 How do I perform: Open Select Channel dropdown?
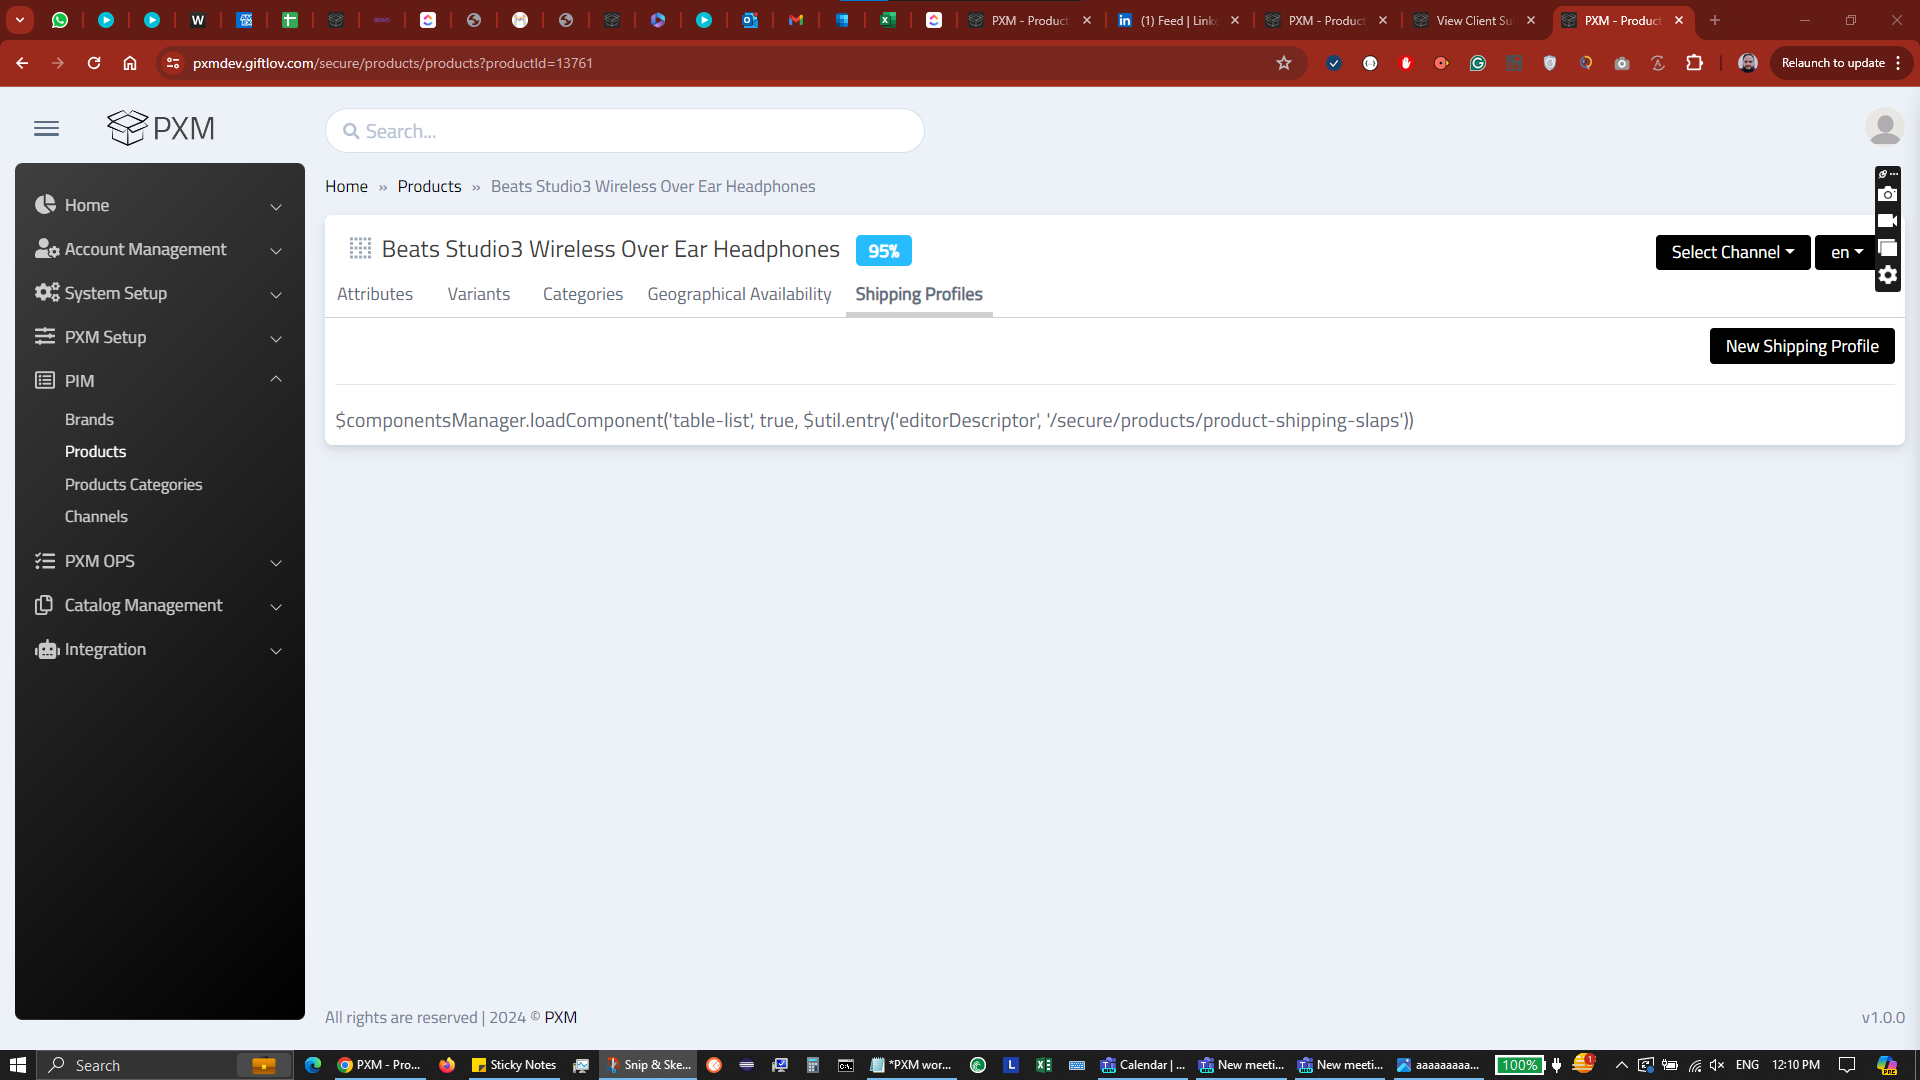tap(1732, 252)
